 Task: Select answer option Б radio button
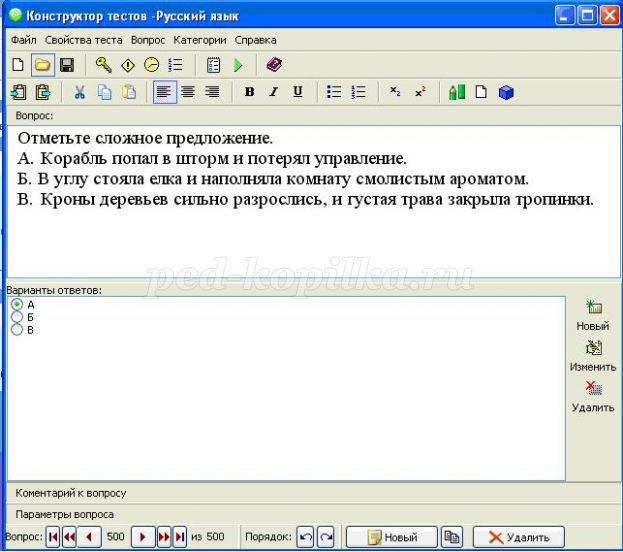tap(16, 317)
